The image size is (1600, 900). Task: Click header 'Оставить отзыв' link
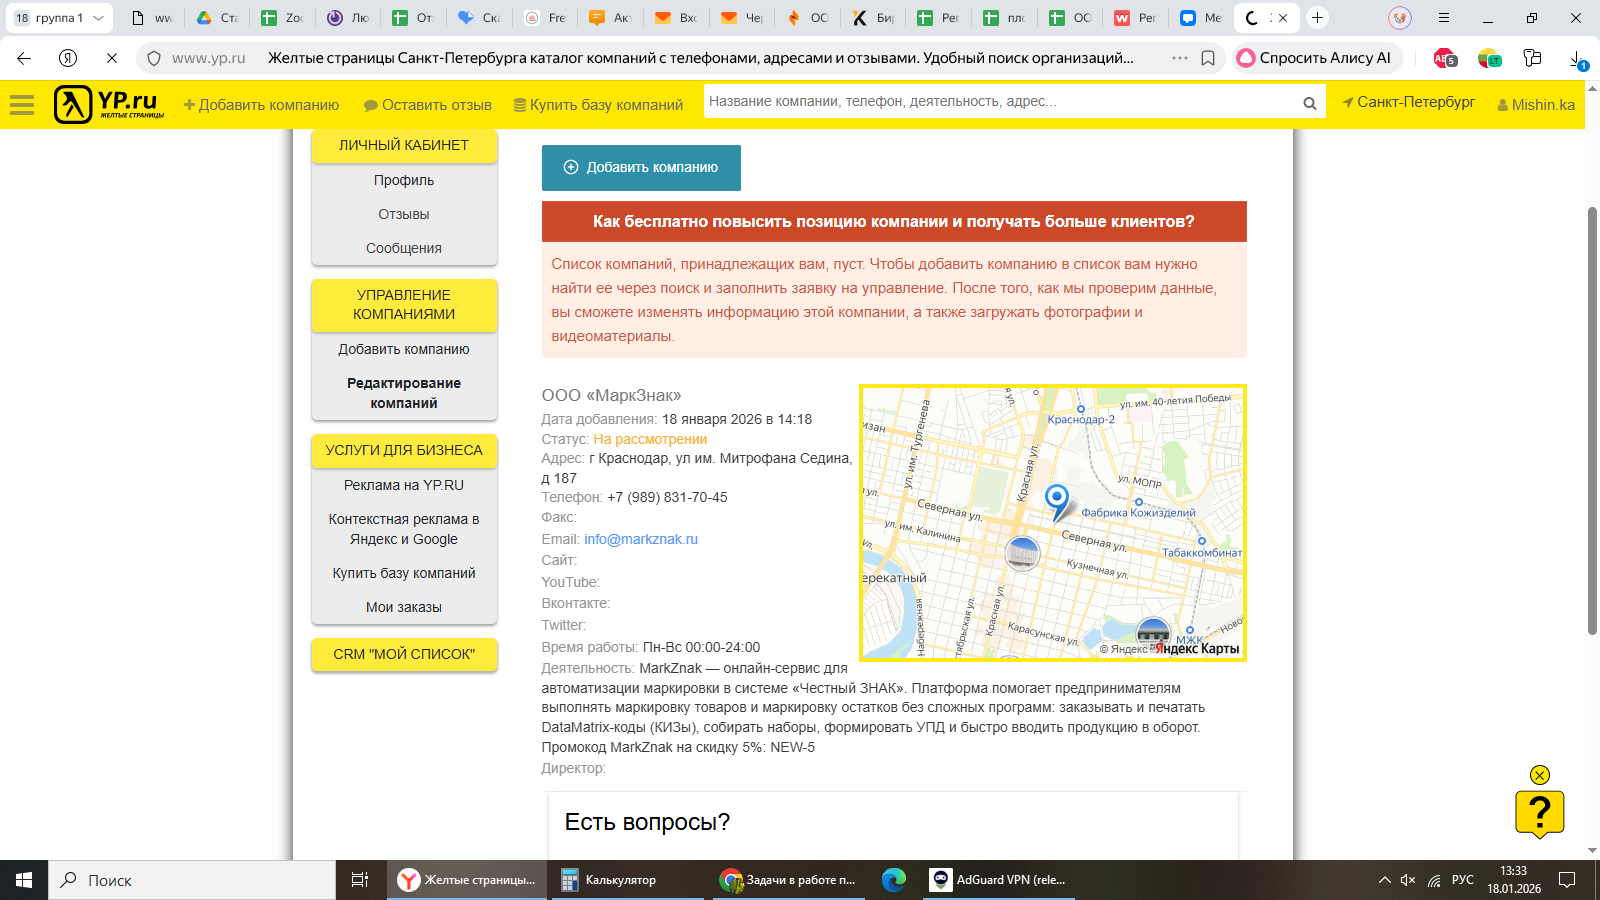(428, 105)
